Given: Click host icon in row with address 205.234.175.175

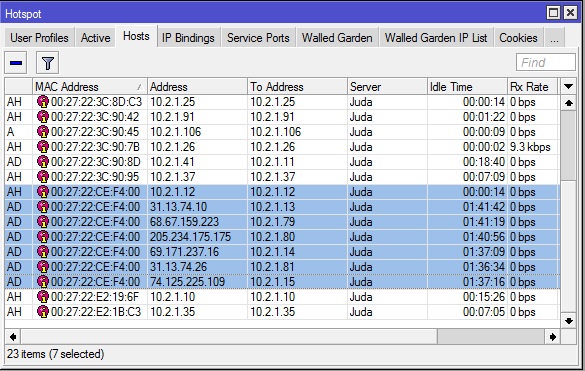Looking at the screenshot, I should point(43,237).
